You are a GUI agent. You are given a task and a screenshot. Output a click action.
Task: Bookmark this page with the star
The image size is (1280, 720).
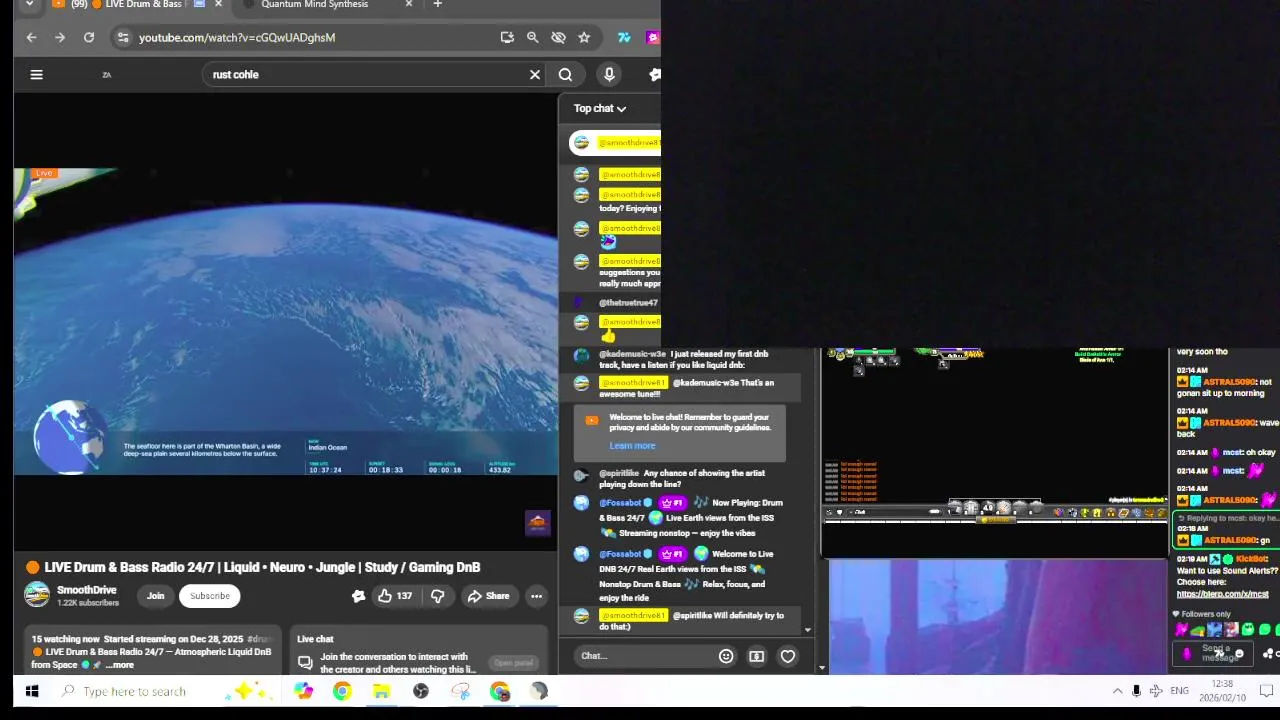coord(584,37)
